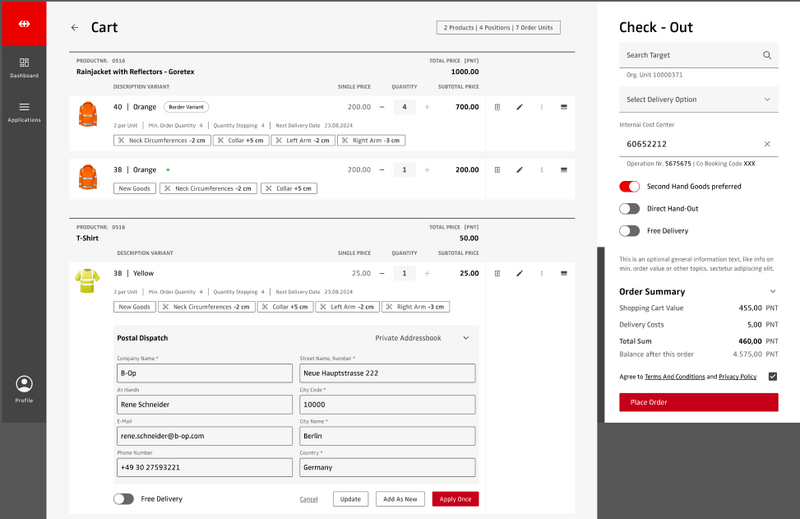Open the Privacy Policy link

pyautogui.click(x=737, y=377)
